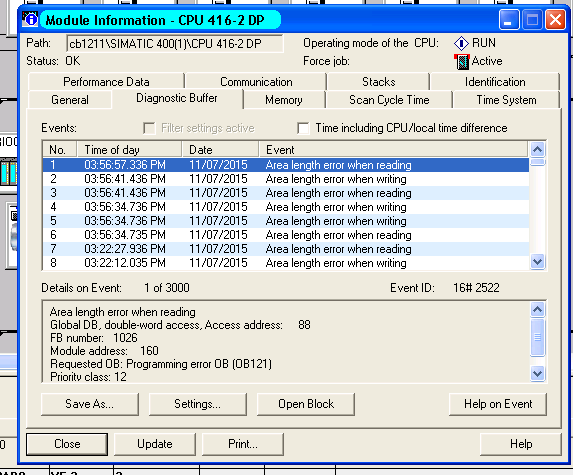The width and height of the screenshot is (573, 475).
Task: Click the Update button
Action: (x=155, y=444)
